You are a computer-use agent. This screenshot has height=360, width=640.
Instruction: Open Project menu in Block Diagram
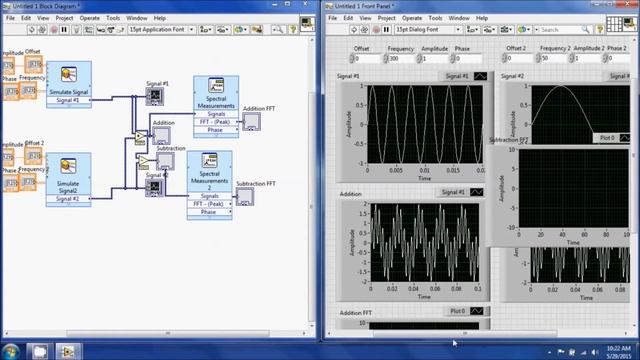pos(64,18)
